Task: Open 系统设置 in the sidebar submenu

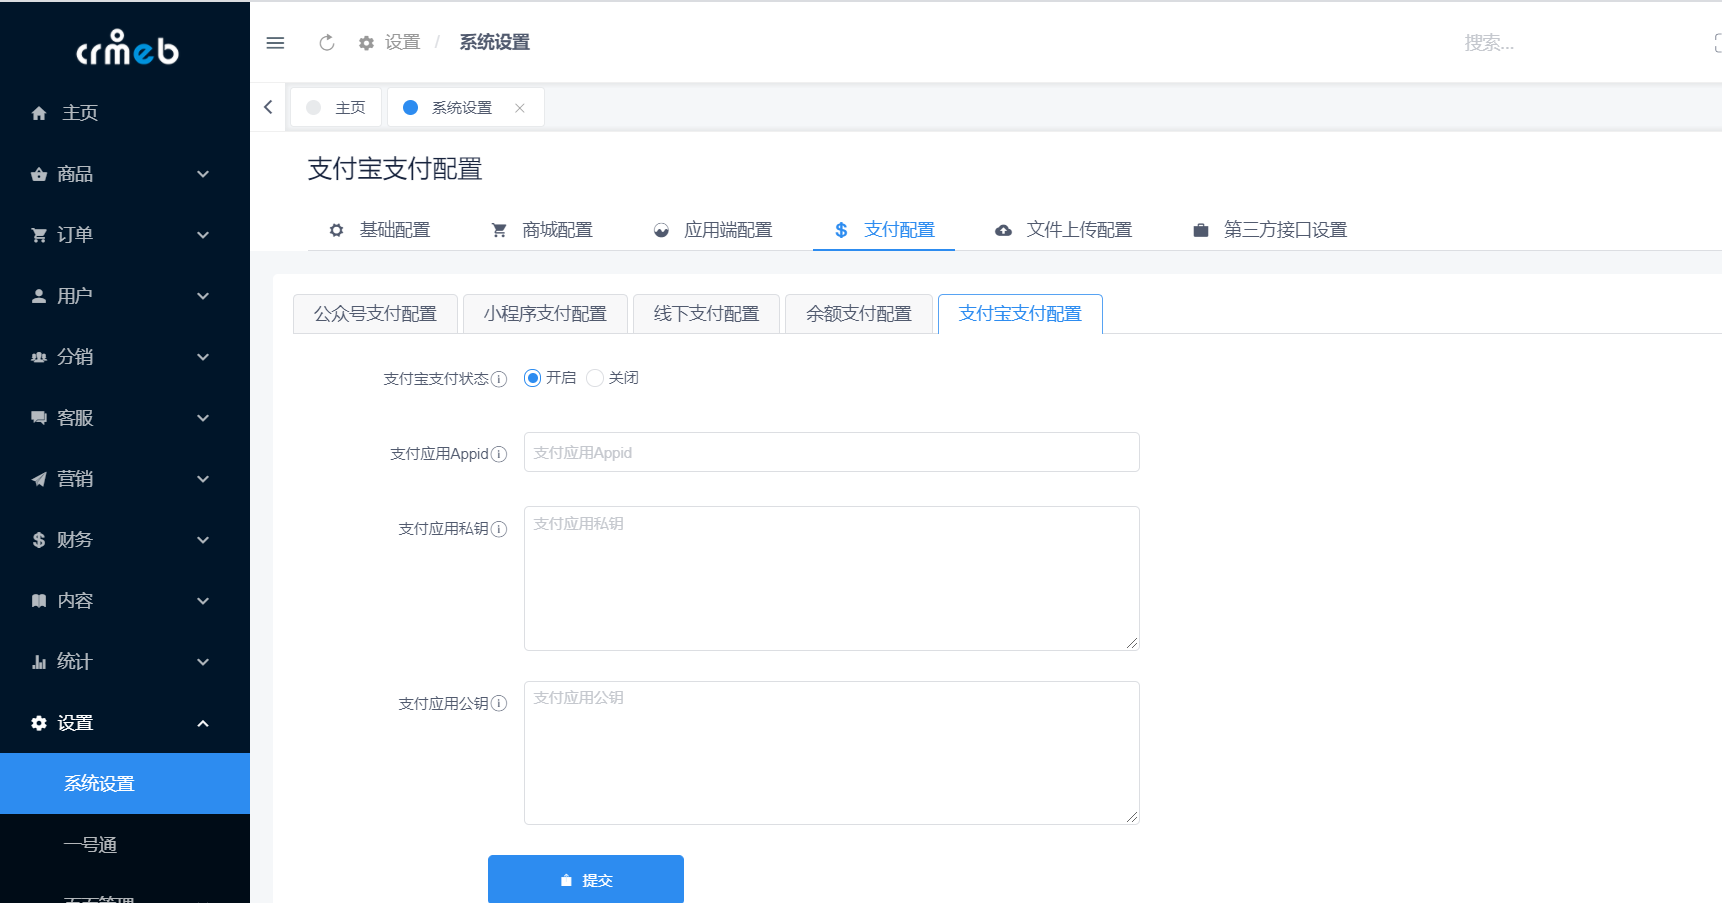Action: [125, 783]
